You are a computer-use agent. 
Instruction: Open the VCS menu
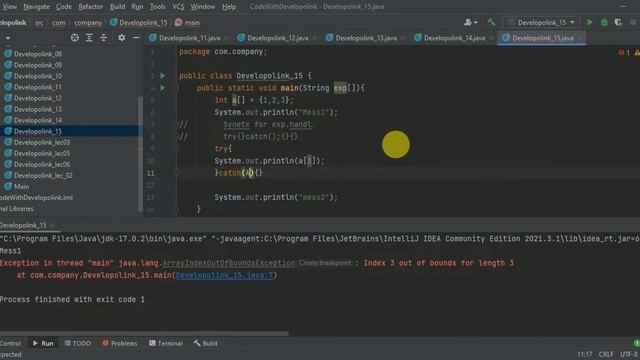pos(178,7)
